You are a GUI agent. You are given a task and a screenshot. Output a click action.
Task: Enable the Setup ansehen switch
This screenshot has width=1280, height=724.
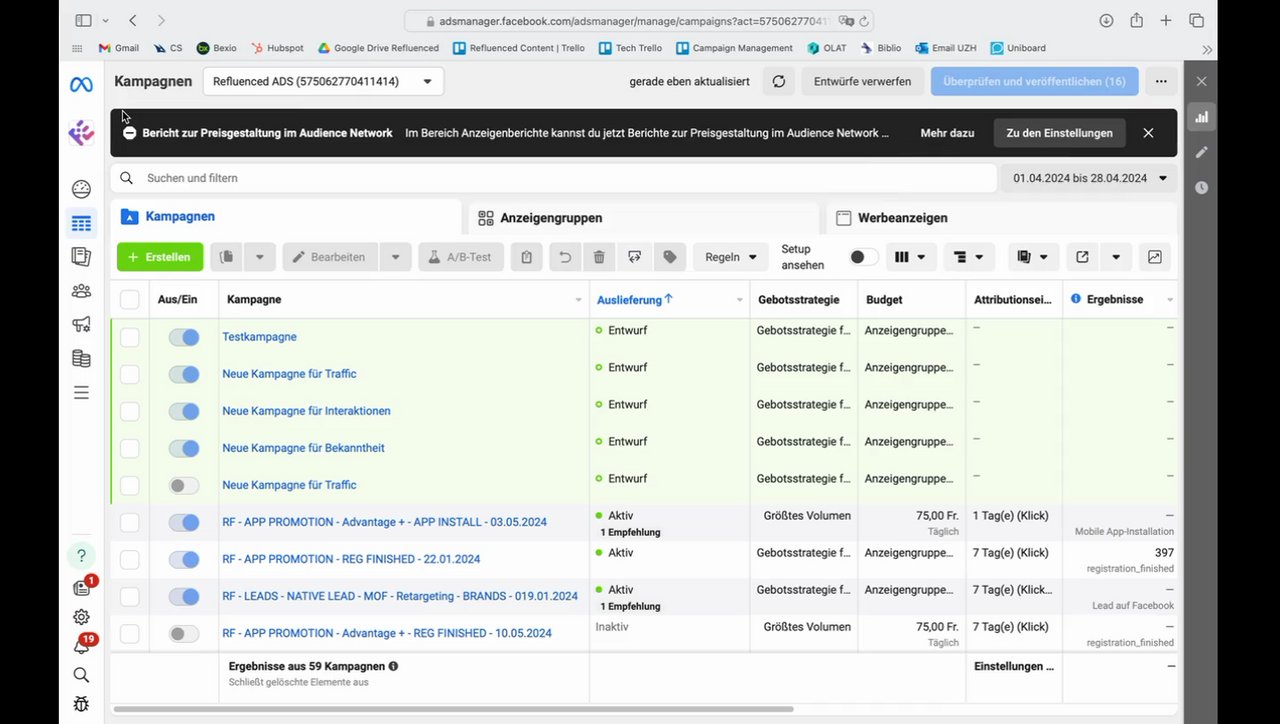pos(863,257)
